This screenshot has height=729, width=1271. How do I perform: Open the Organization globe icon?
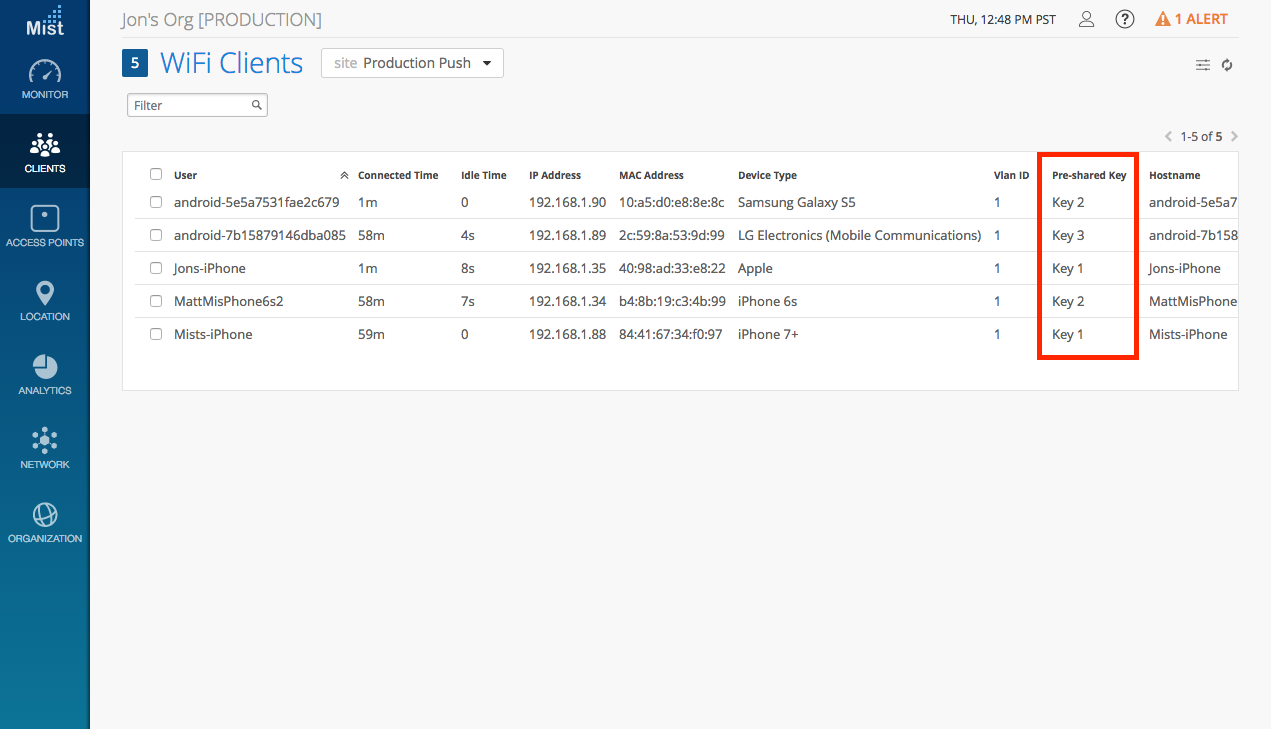point(45,515)
